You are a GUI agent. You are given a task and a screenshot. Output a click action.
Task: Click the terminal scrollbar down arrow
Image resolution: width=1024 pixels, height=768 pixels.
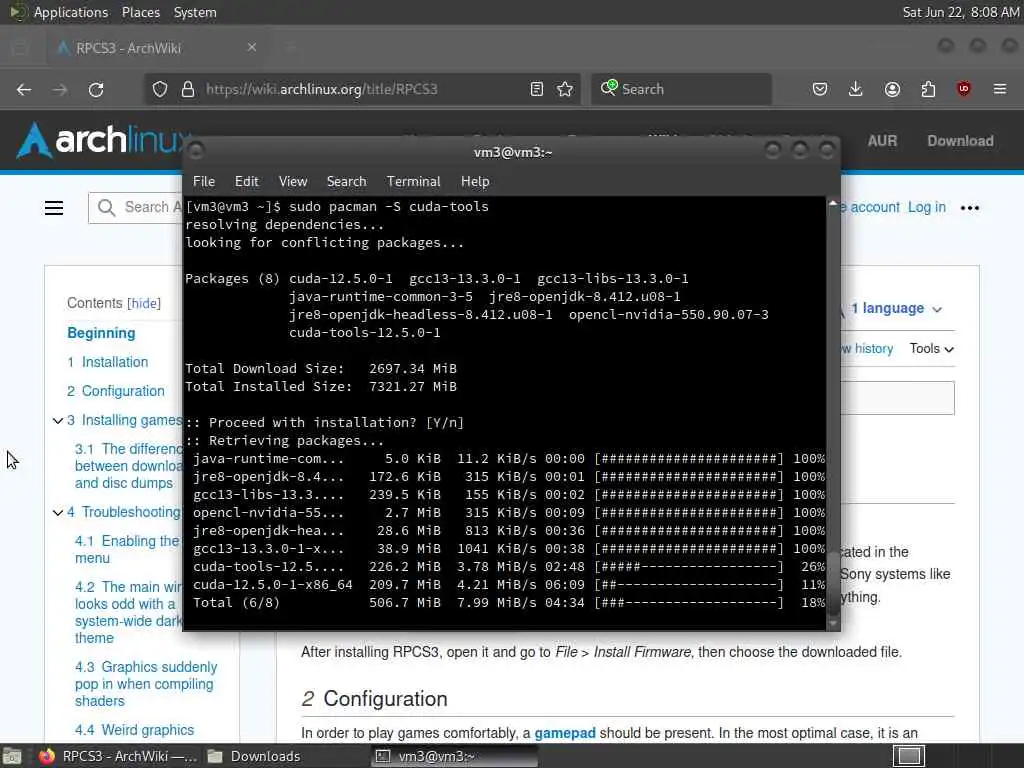tap(833, 624)
